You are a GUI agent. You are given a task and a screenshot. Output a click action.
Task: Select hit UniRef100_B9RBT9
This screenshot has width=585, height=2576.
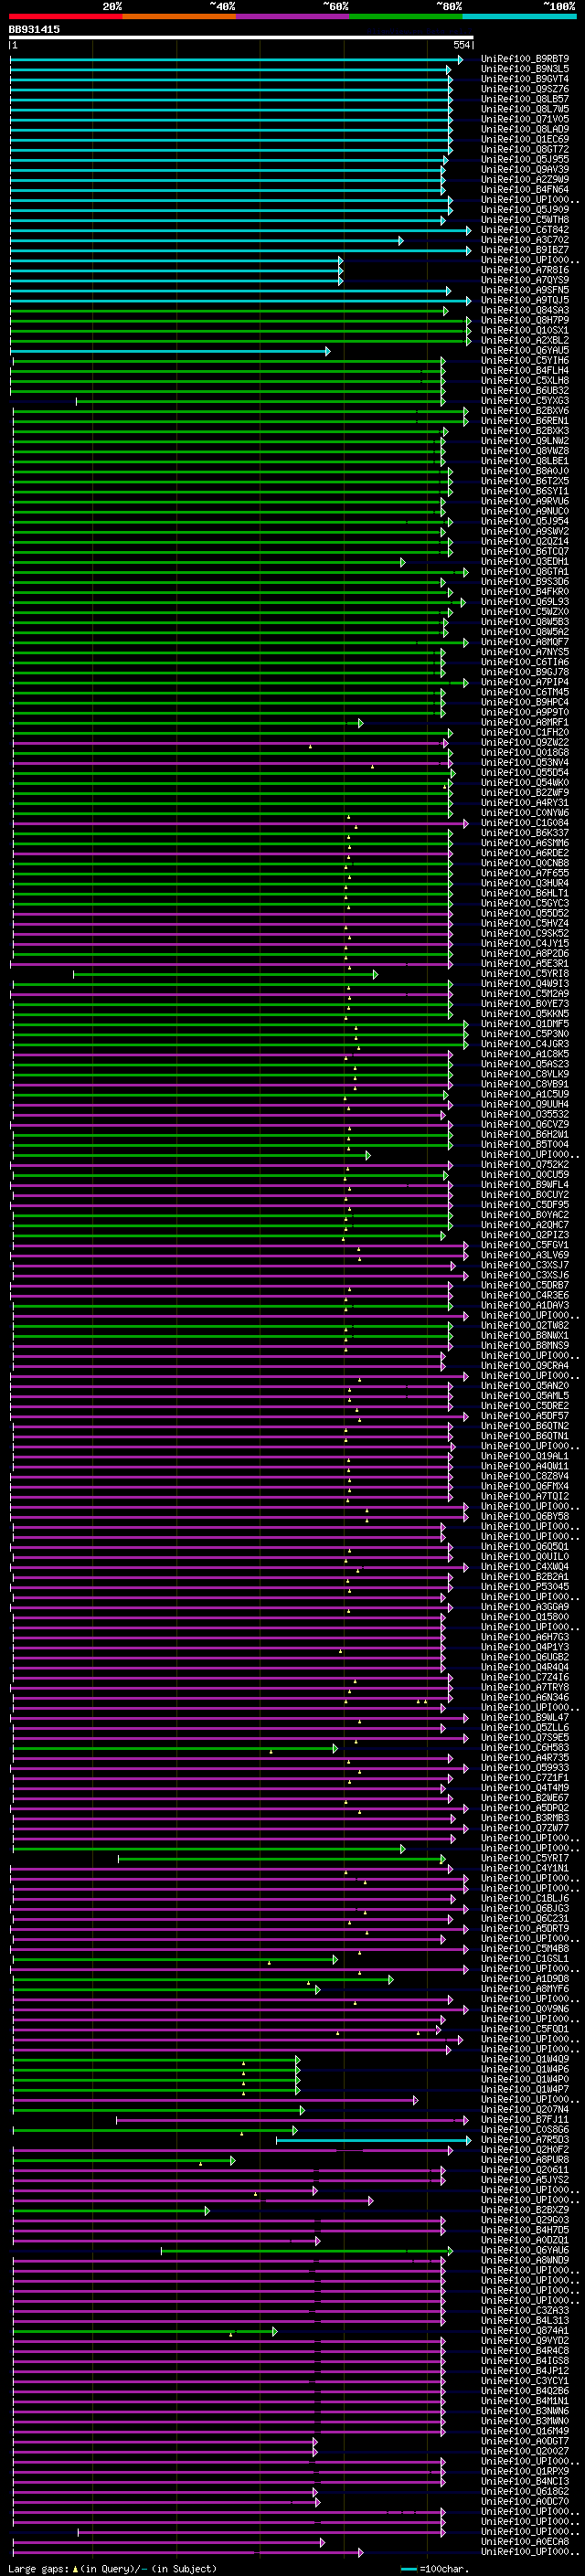pyautogui.click(x=525, y=59)
